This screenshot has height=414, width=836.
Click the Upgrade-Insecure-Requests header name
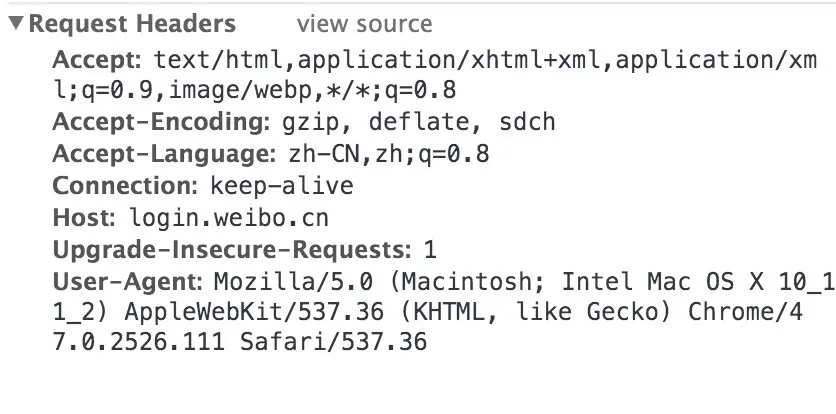pos(231,249)
